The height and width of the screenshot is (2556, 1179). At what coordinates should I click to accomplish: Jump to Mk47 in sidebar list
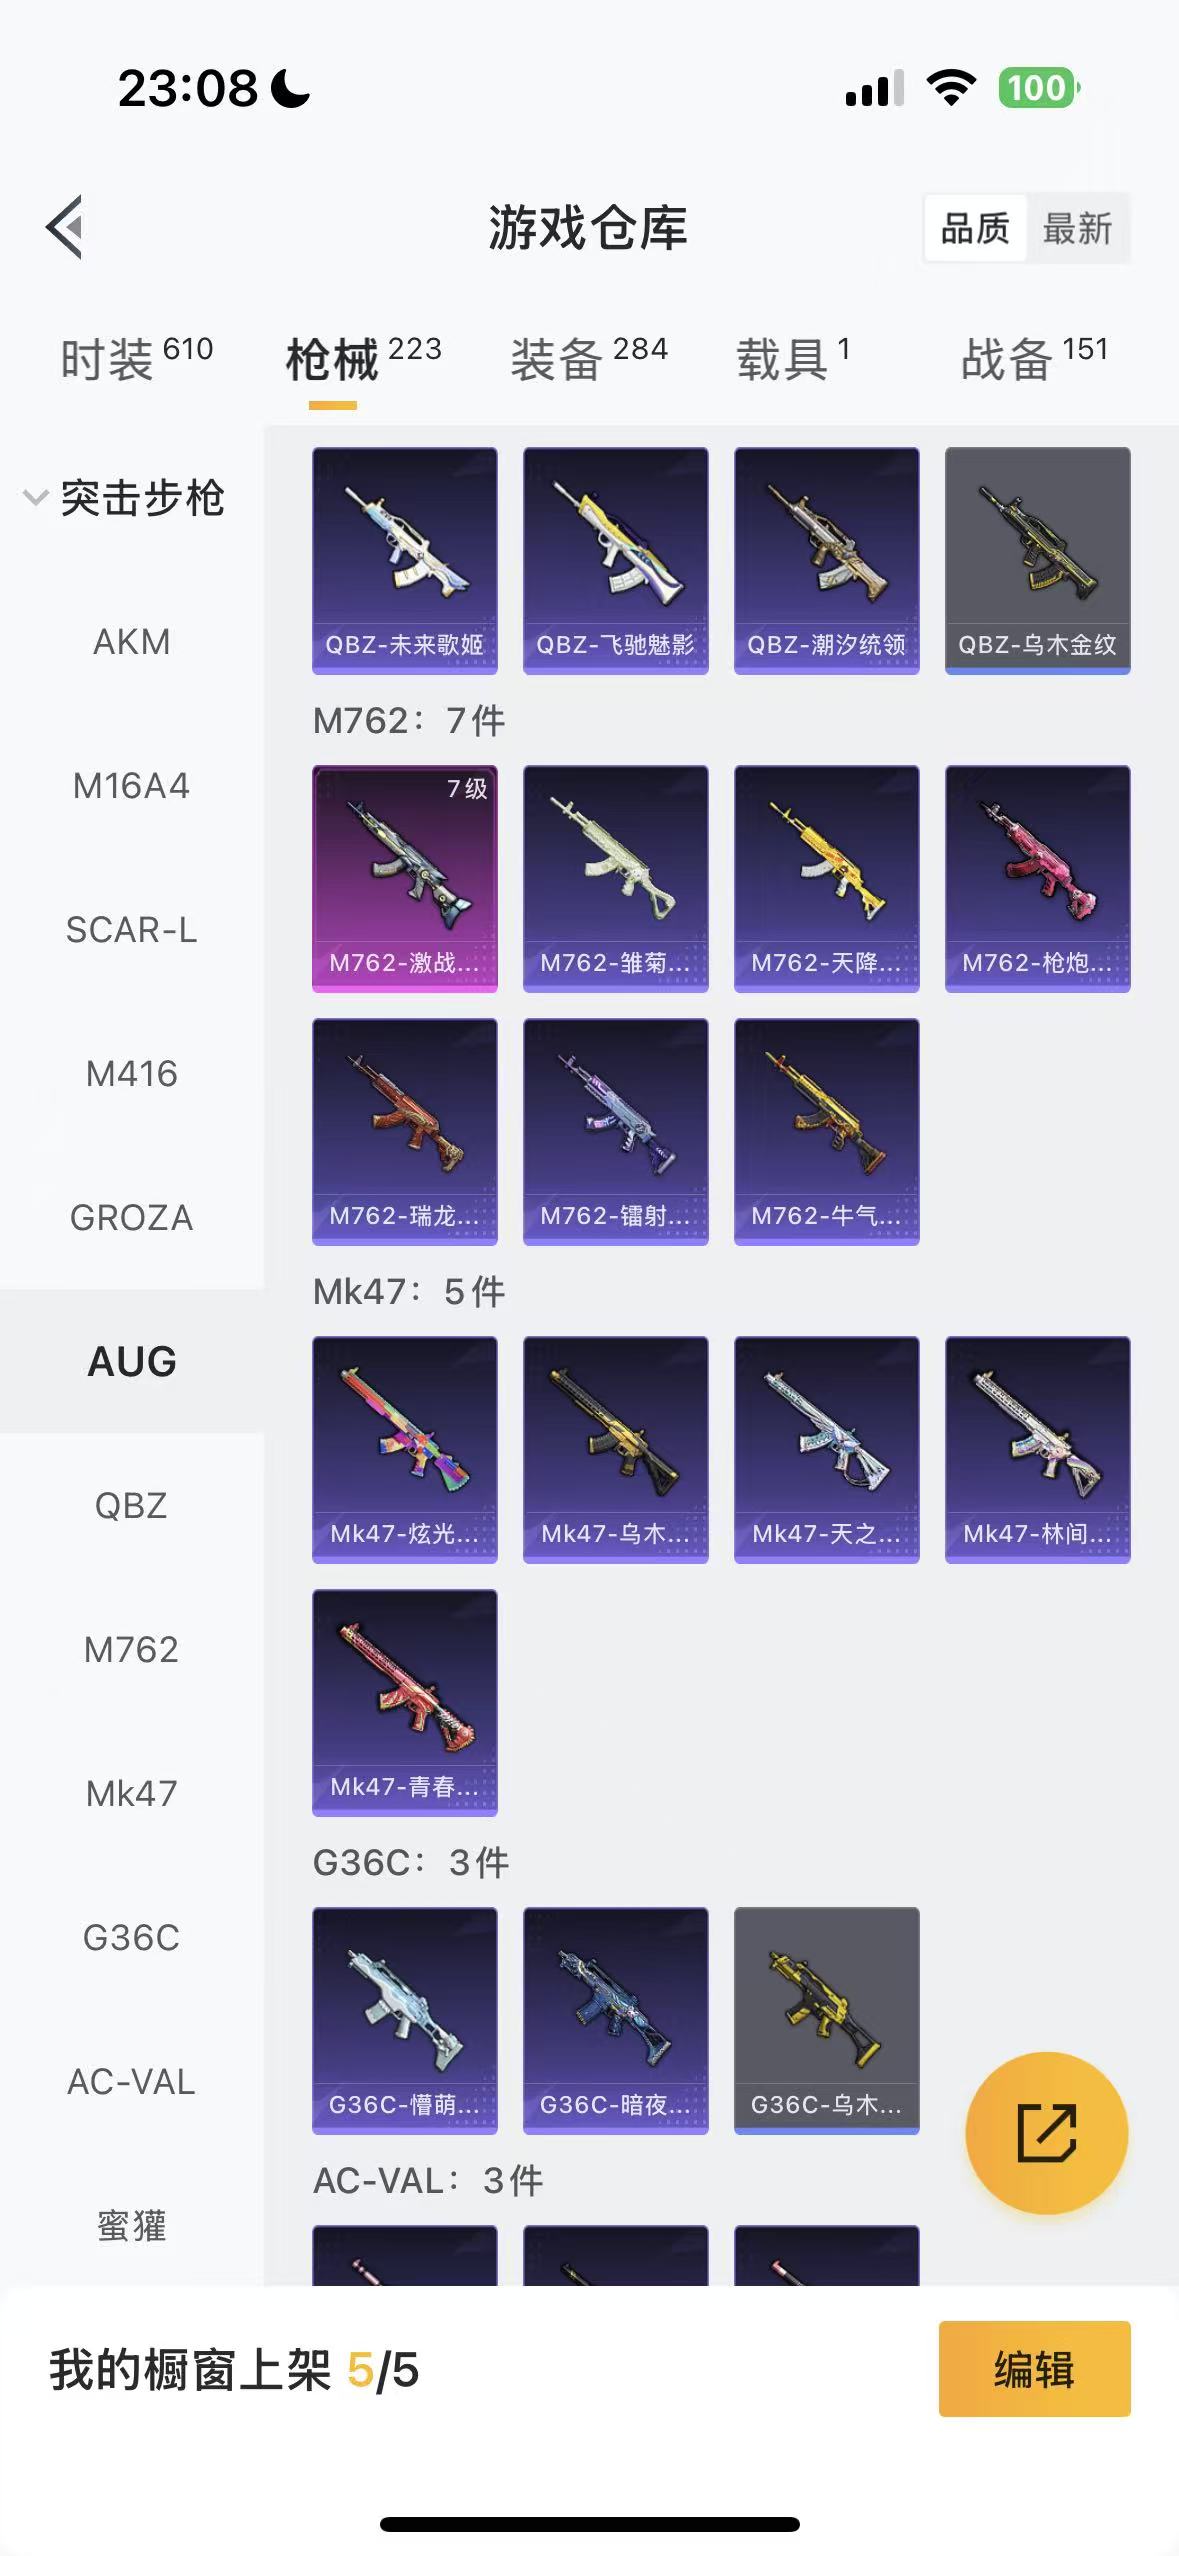(132, 1793)
